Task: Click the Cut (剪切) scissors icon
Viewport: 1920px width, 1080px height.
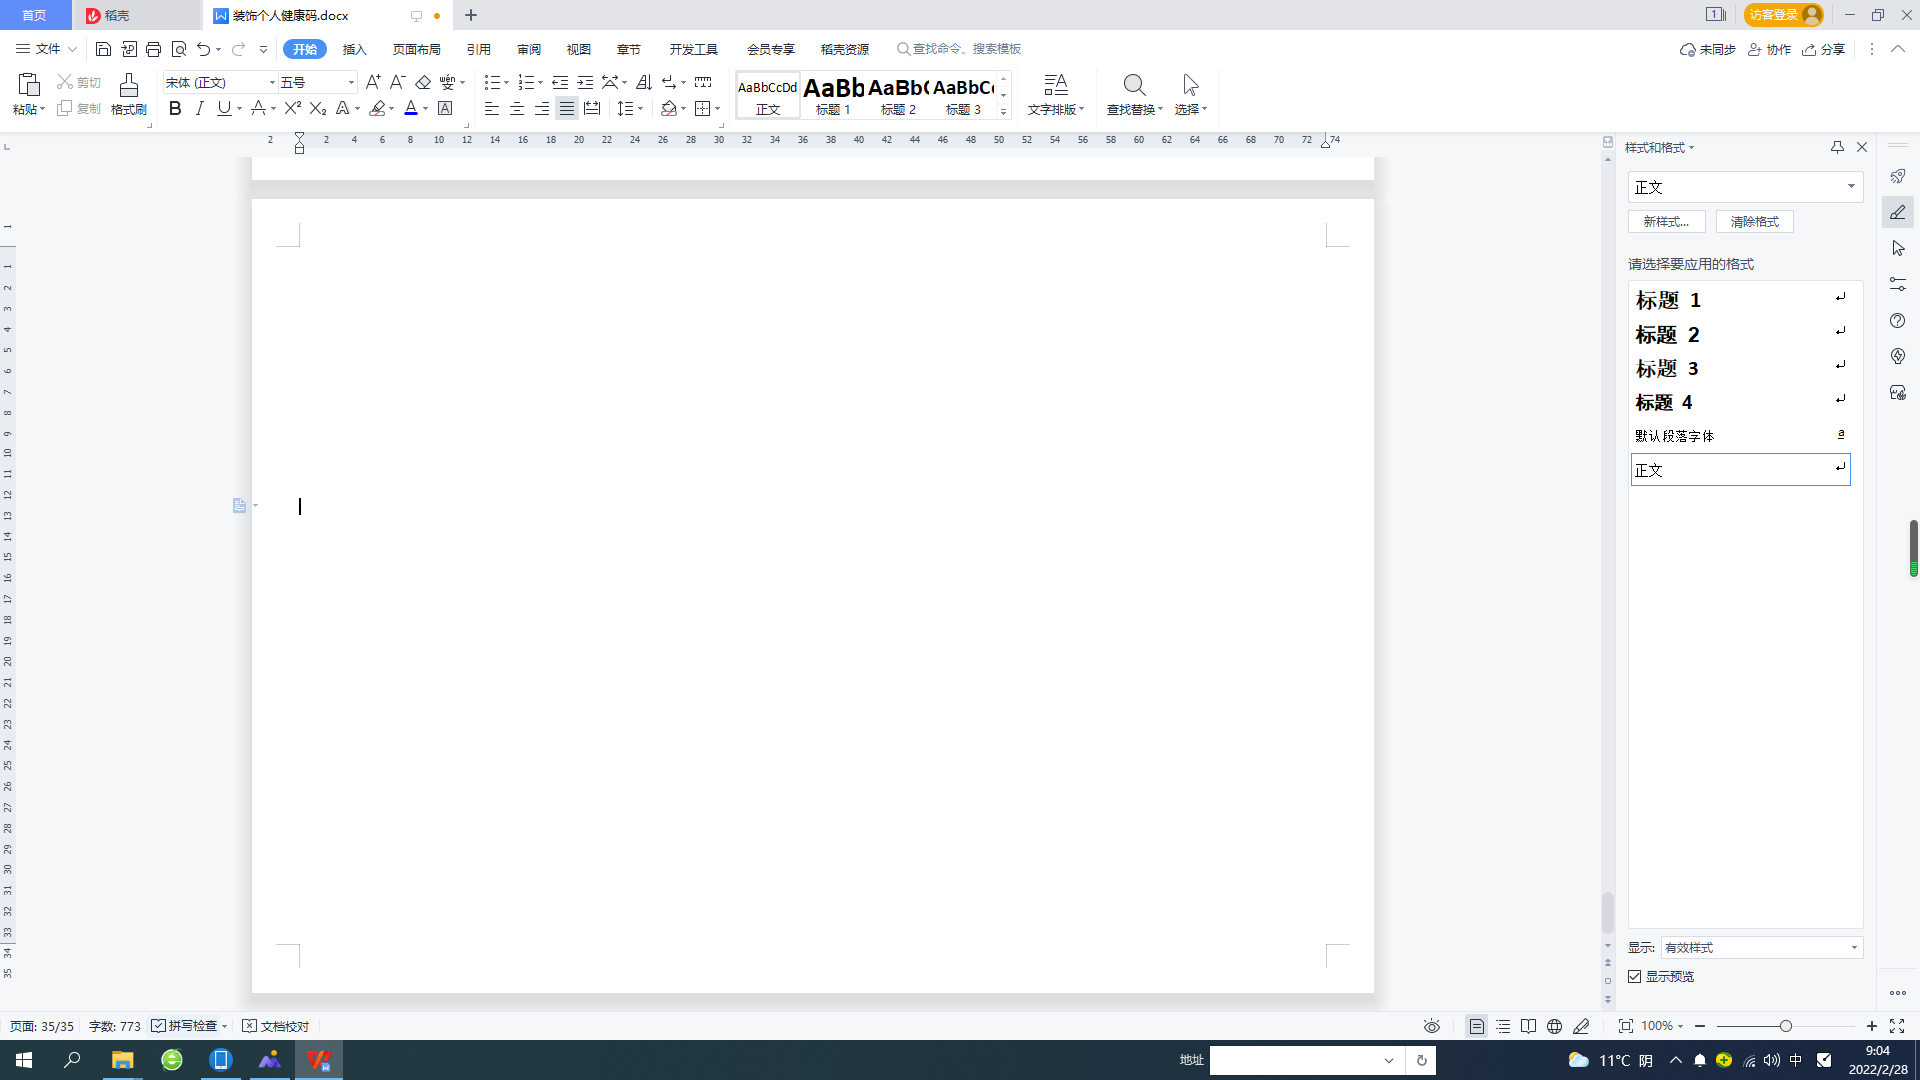Action: (65, 82)
